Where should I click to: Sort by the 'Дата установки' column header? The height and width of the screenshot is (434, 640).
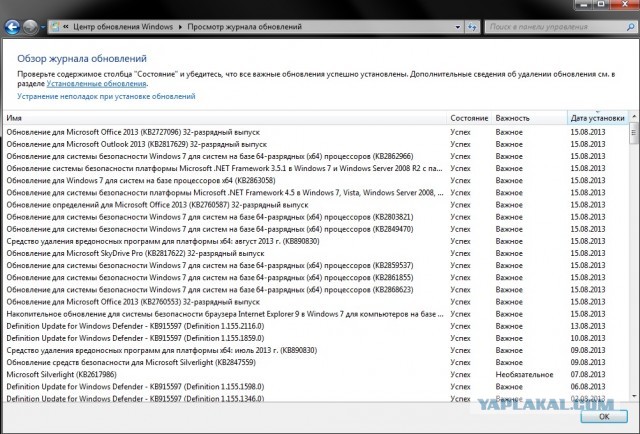pyautogui.click(x=598, y=118)
